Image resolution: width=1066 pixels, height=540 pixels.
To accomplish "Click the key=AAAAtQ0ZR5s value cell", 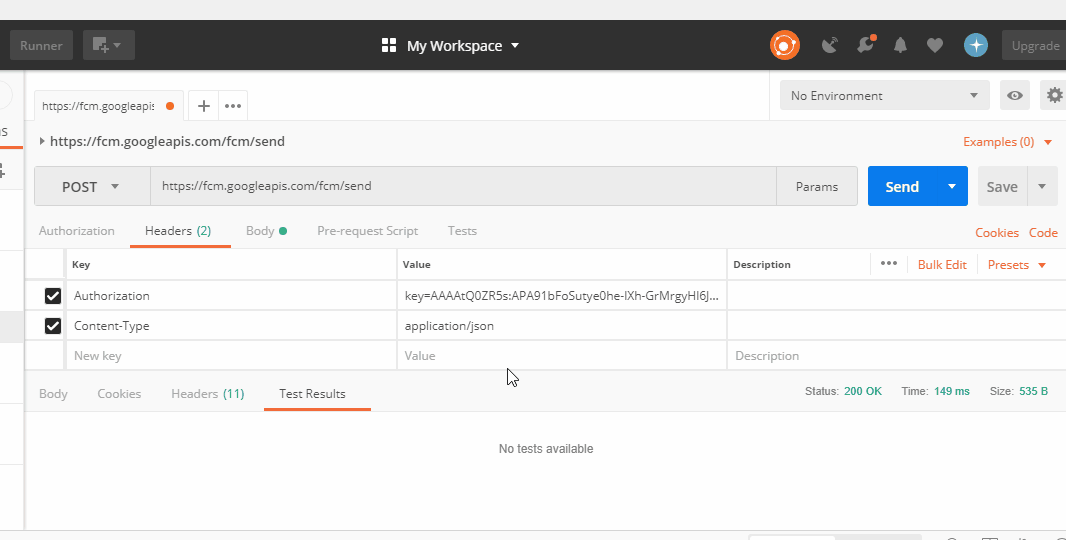I will pos(562,296).
